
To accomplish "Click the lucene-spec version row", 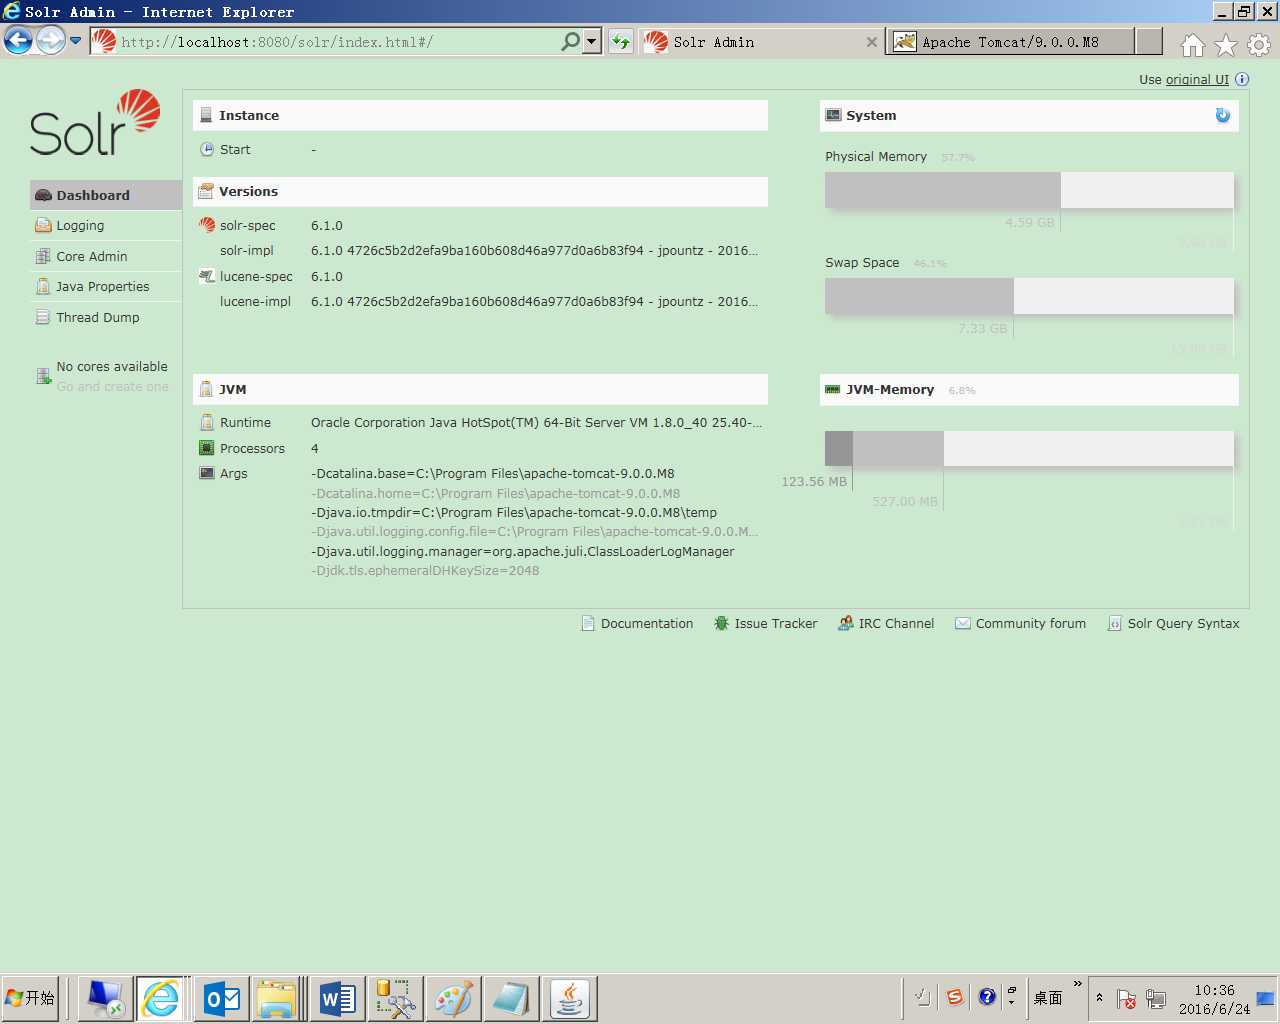I will (480, 277).
